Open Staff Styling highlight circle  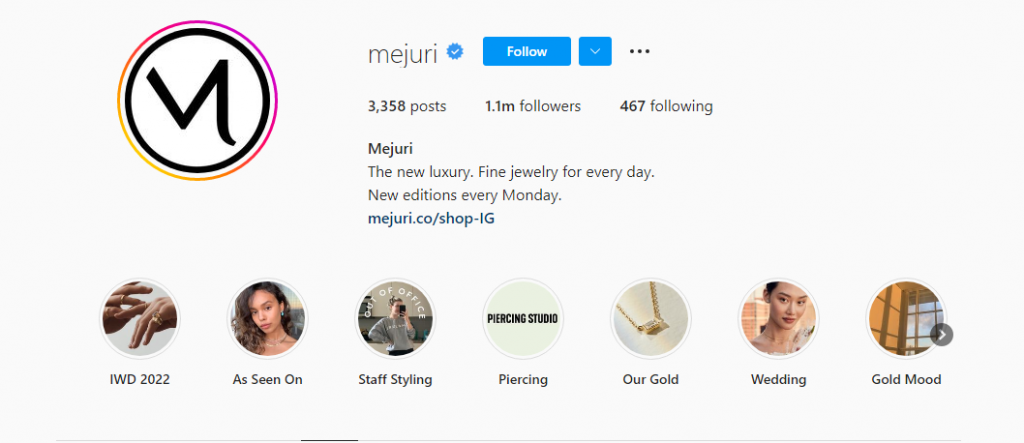click(x=395, y=319)
